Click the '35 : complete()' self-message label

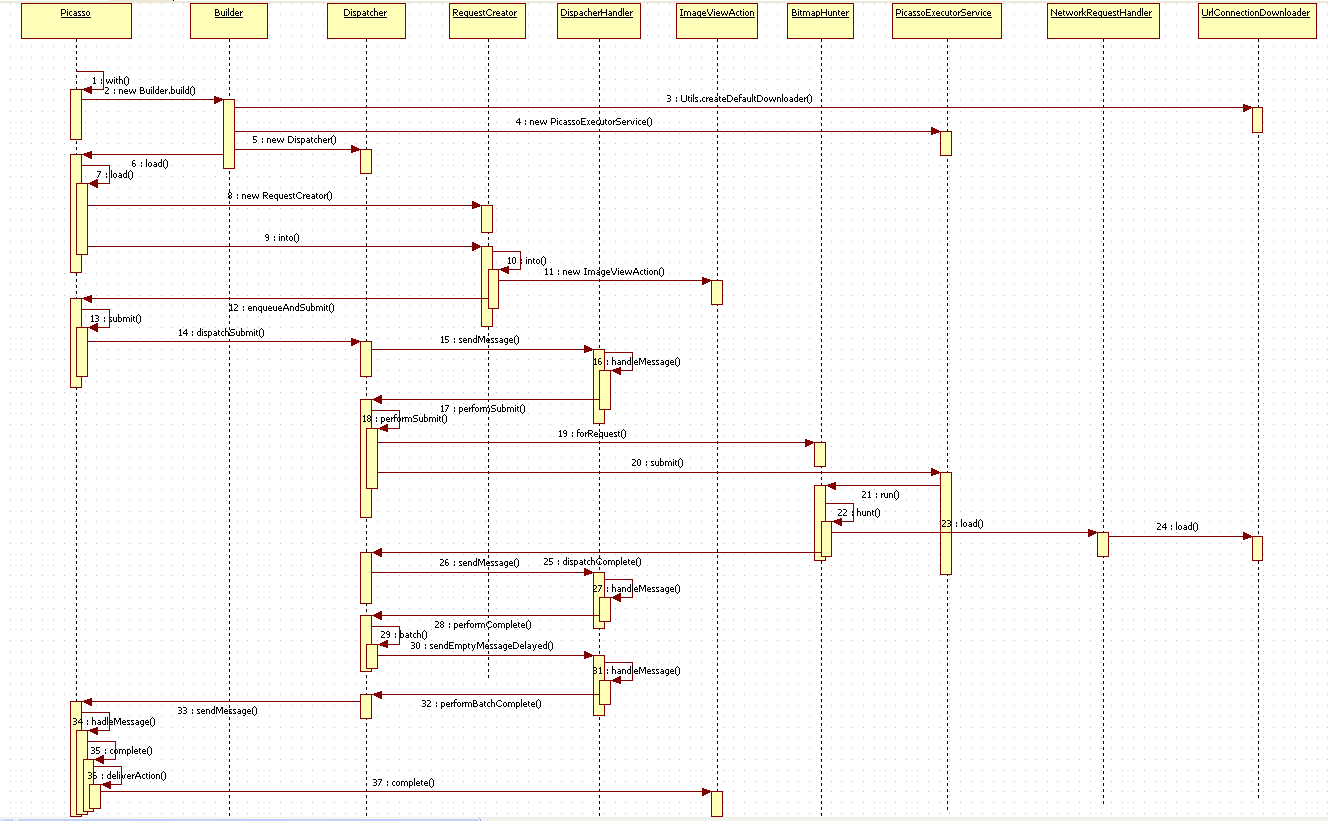tap(121, 750)
